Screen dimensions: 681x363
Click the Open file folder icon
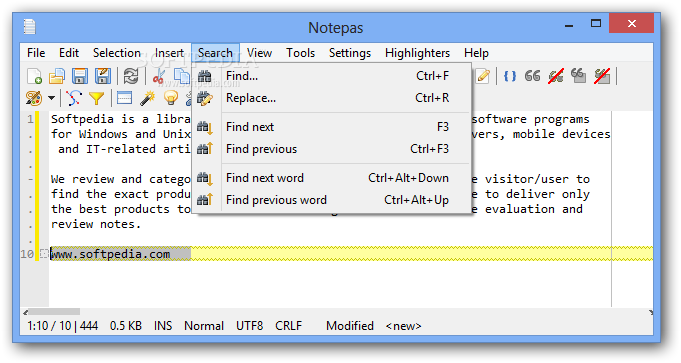click(57, 76)
